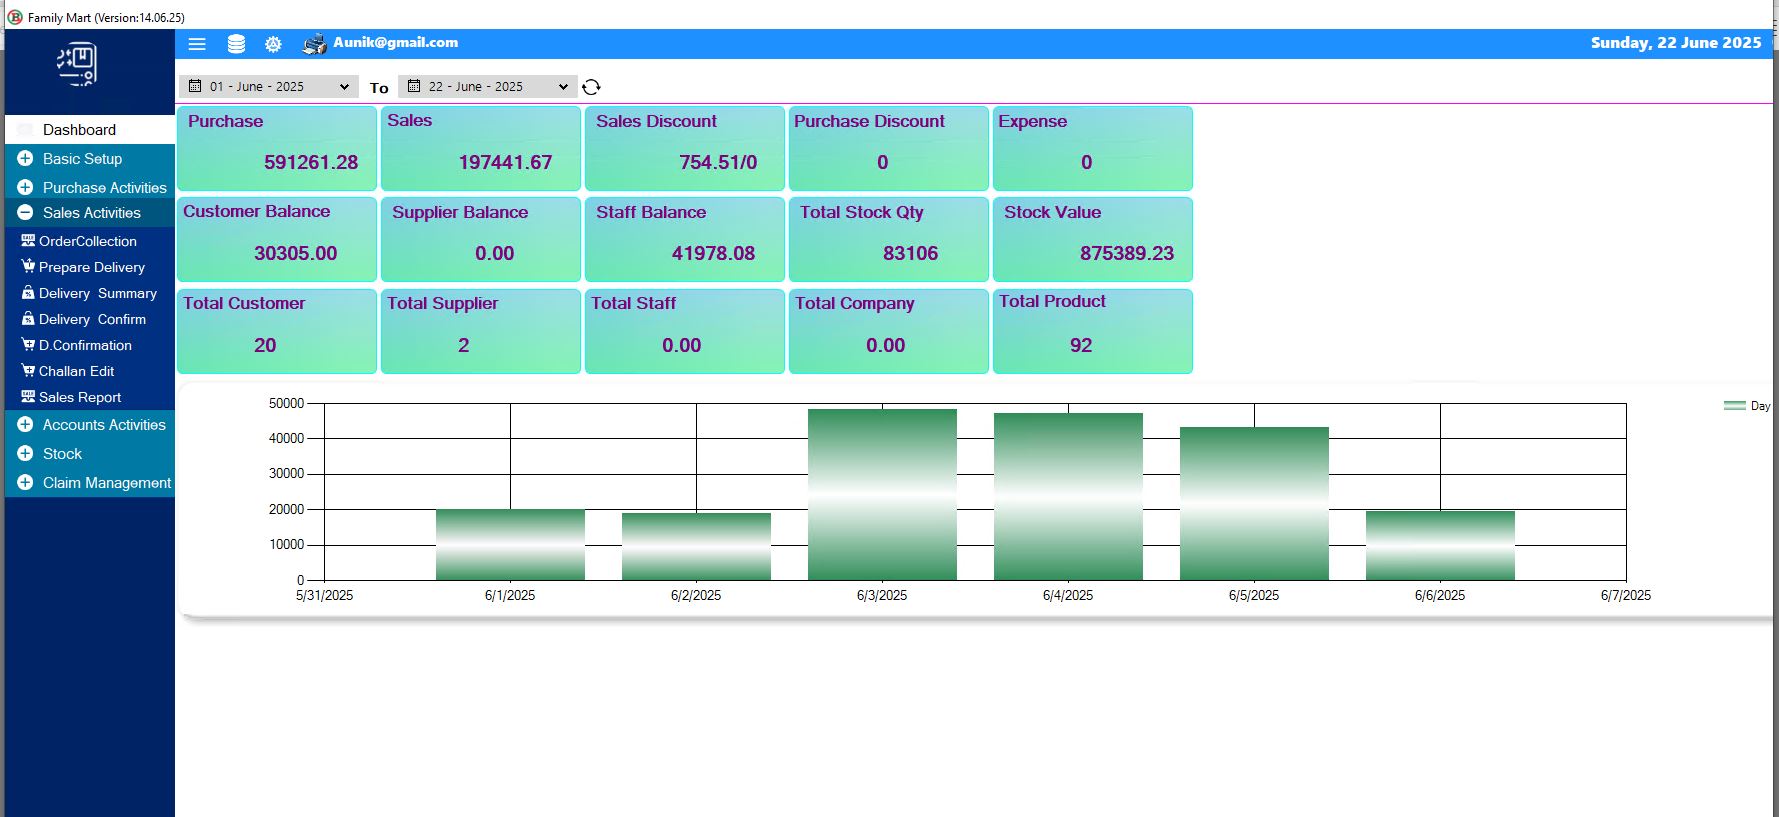Collapse the Sales Activities section
The height and width of the screenshot is (817, 1779).
26,212
